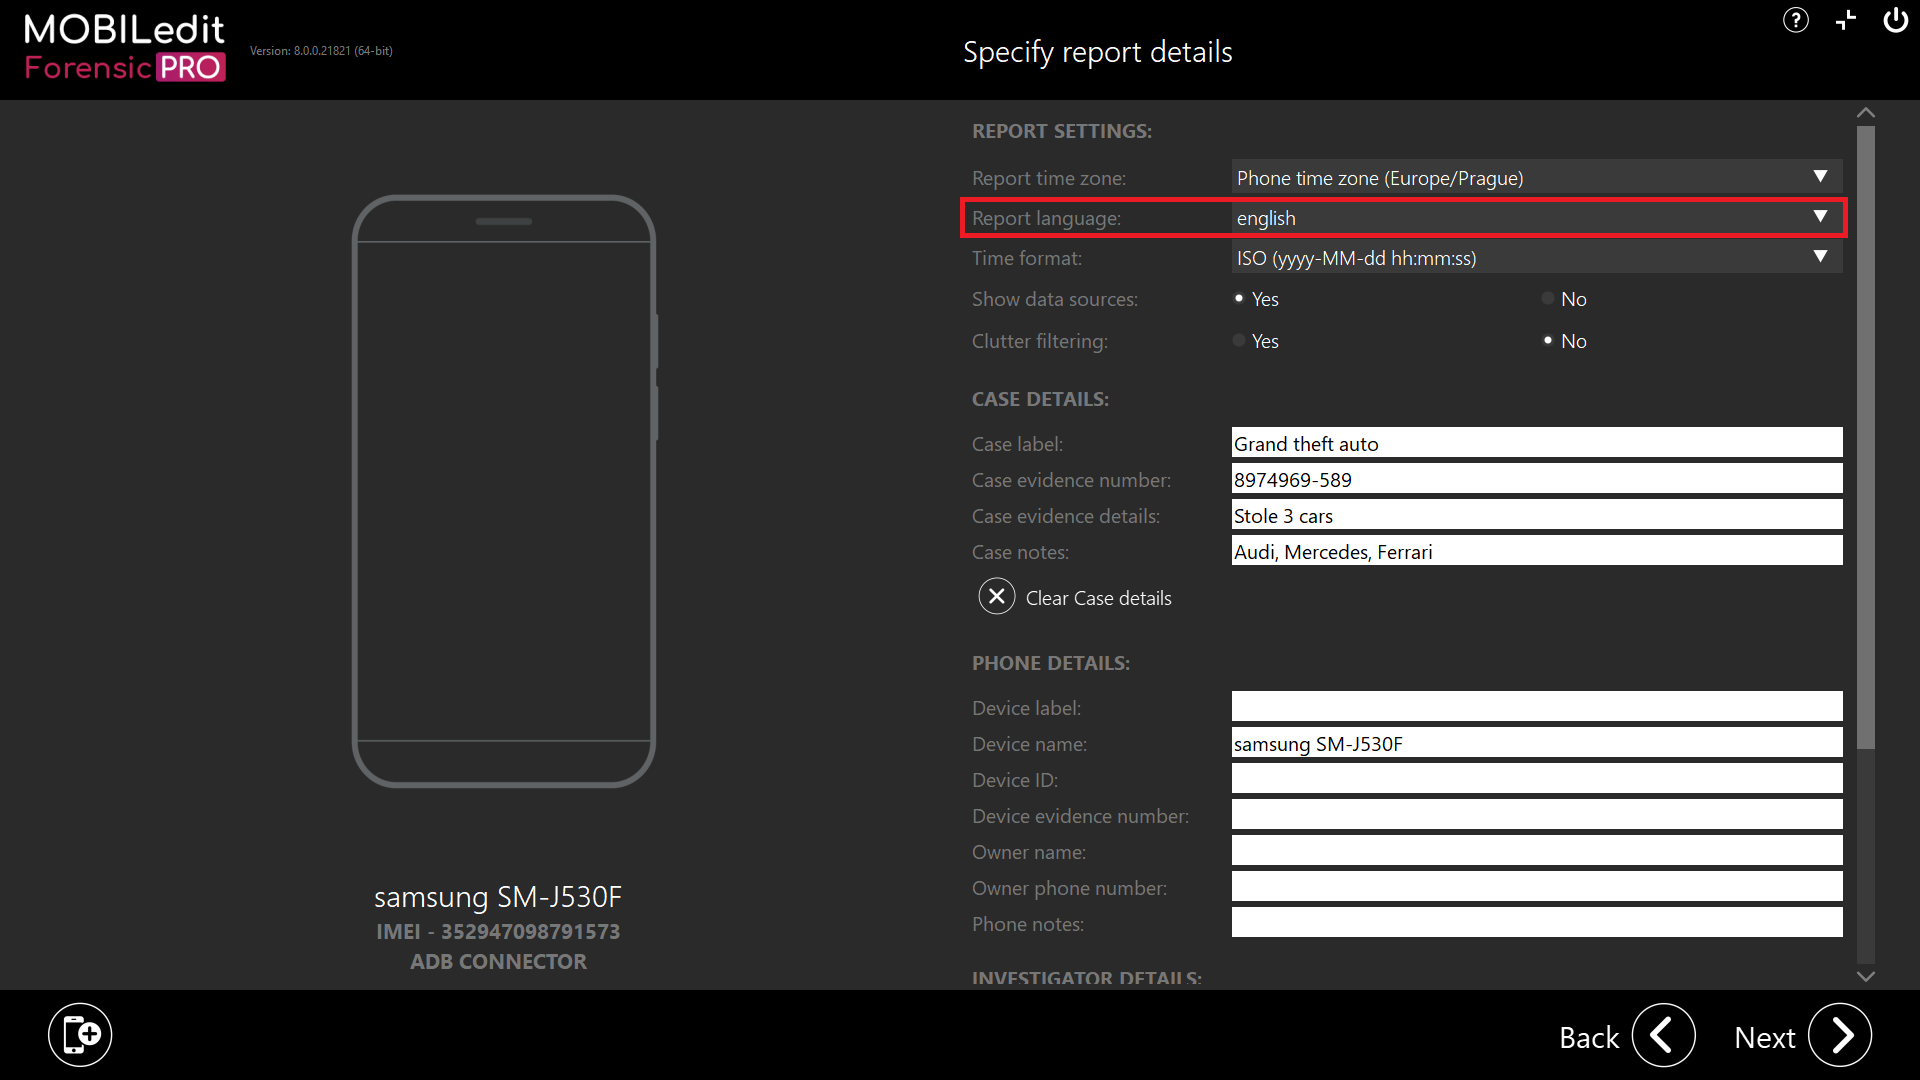
Task: Click the help question mark icon
Action: 1795,20
